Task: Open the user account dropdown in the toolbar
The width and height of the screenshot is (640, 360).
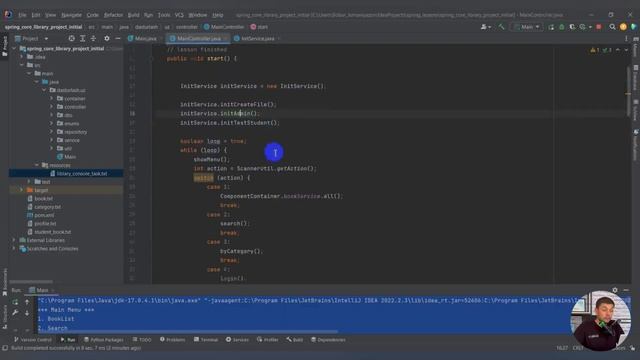Action: coord(486,27)
